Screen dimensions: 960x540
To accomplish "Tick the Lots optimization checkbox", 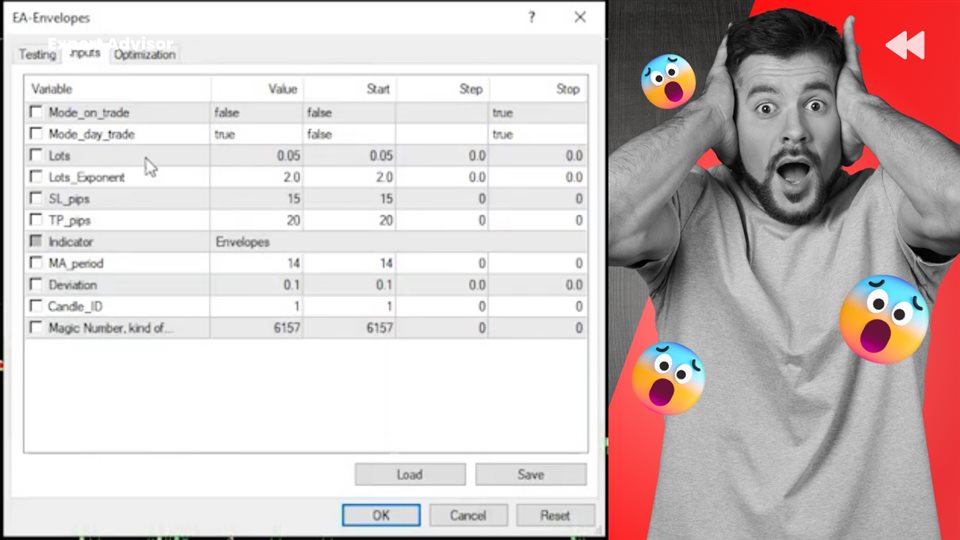I will (37, 156).
